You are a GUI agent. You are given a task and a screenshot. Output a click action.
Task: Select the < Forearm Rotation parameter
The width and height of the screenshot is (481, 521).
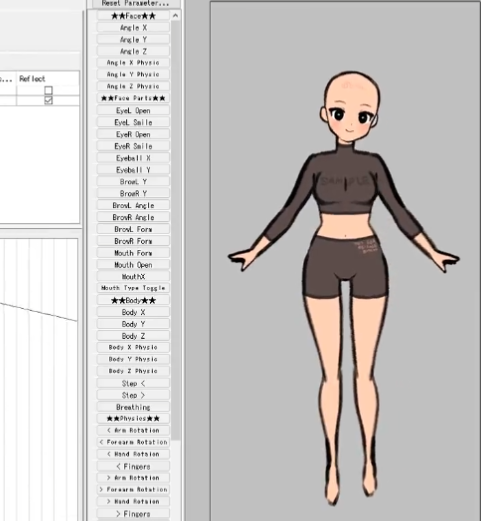tap(133, 442)
